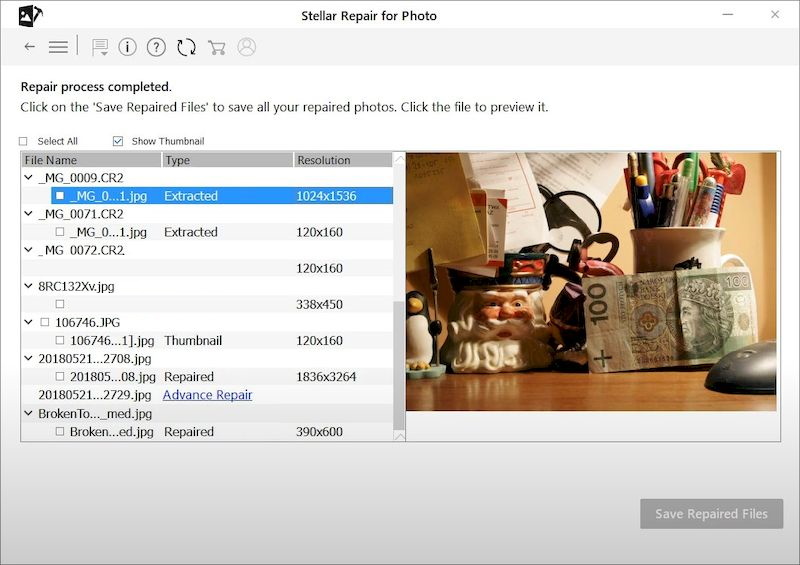Tick checkbox beside 106746.JPG parent

pos(45,322)
